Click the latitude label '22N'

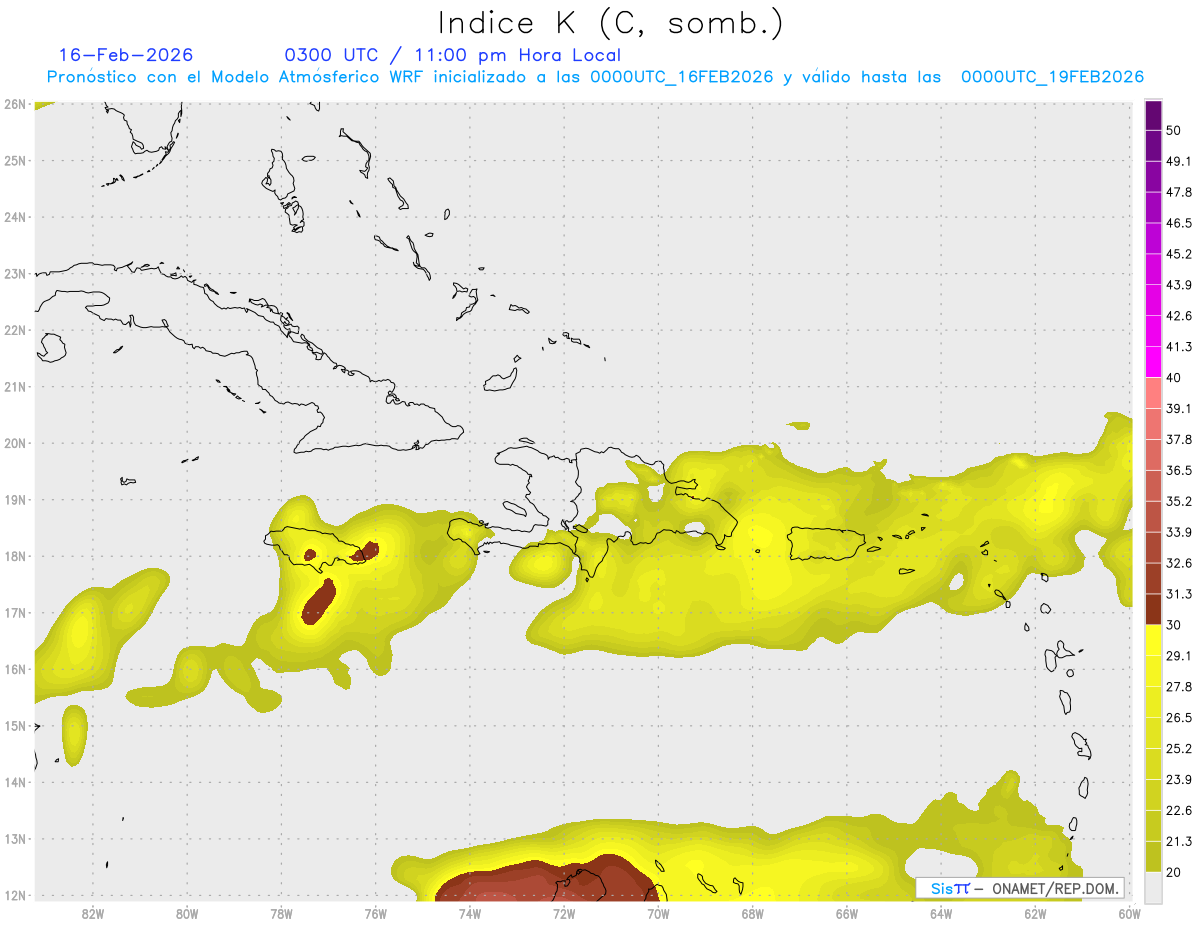click(14, 330)
